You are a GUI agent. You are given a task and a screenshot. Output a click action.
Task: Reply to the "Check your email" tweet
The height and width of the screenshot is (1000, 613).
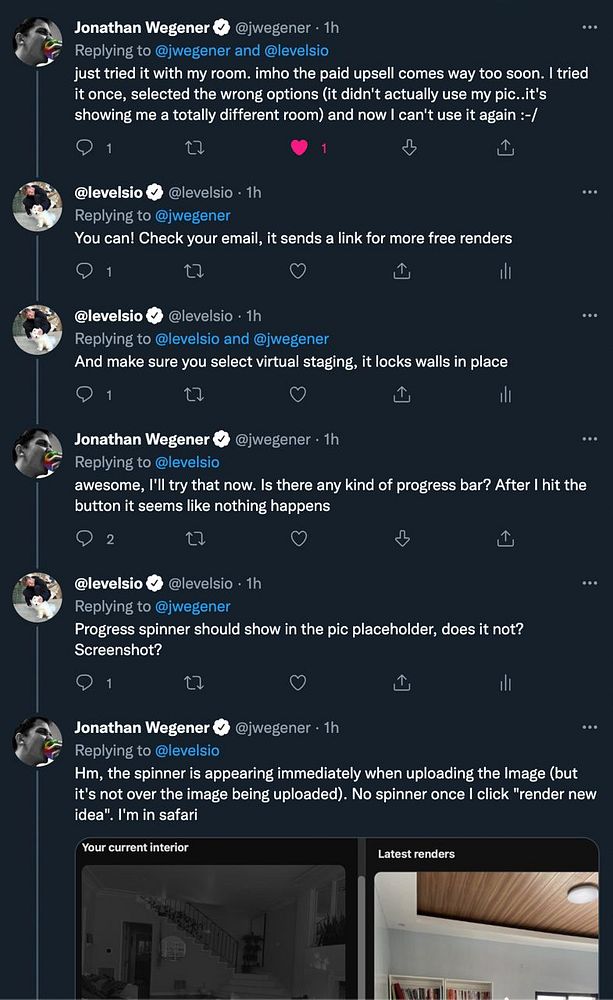click(85, 271)
